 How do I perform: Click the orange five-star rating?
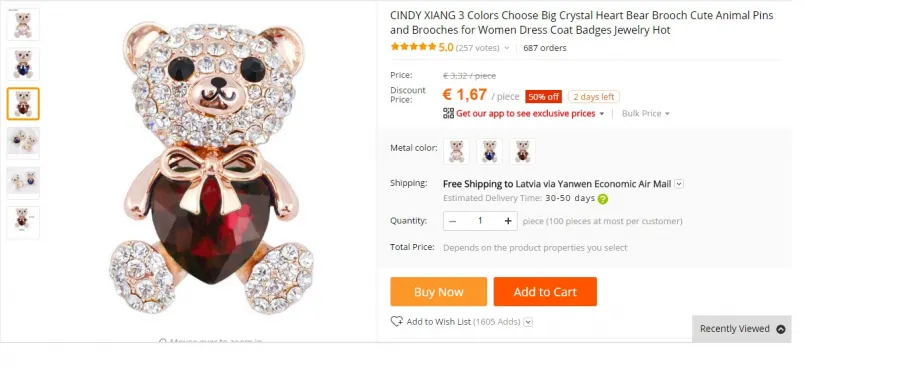(x=413, y=47)
